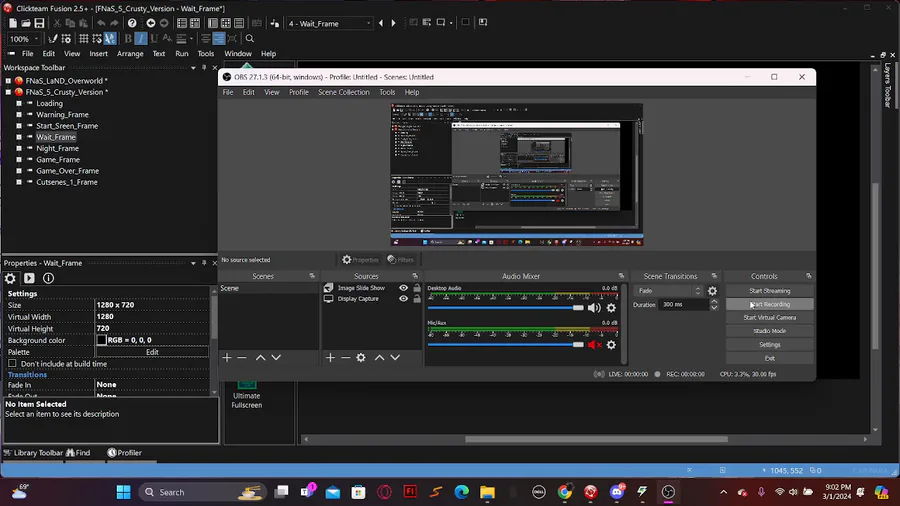
Task: Move selected source up arrow icon
Action: 379,357
